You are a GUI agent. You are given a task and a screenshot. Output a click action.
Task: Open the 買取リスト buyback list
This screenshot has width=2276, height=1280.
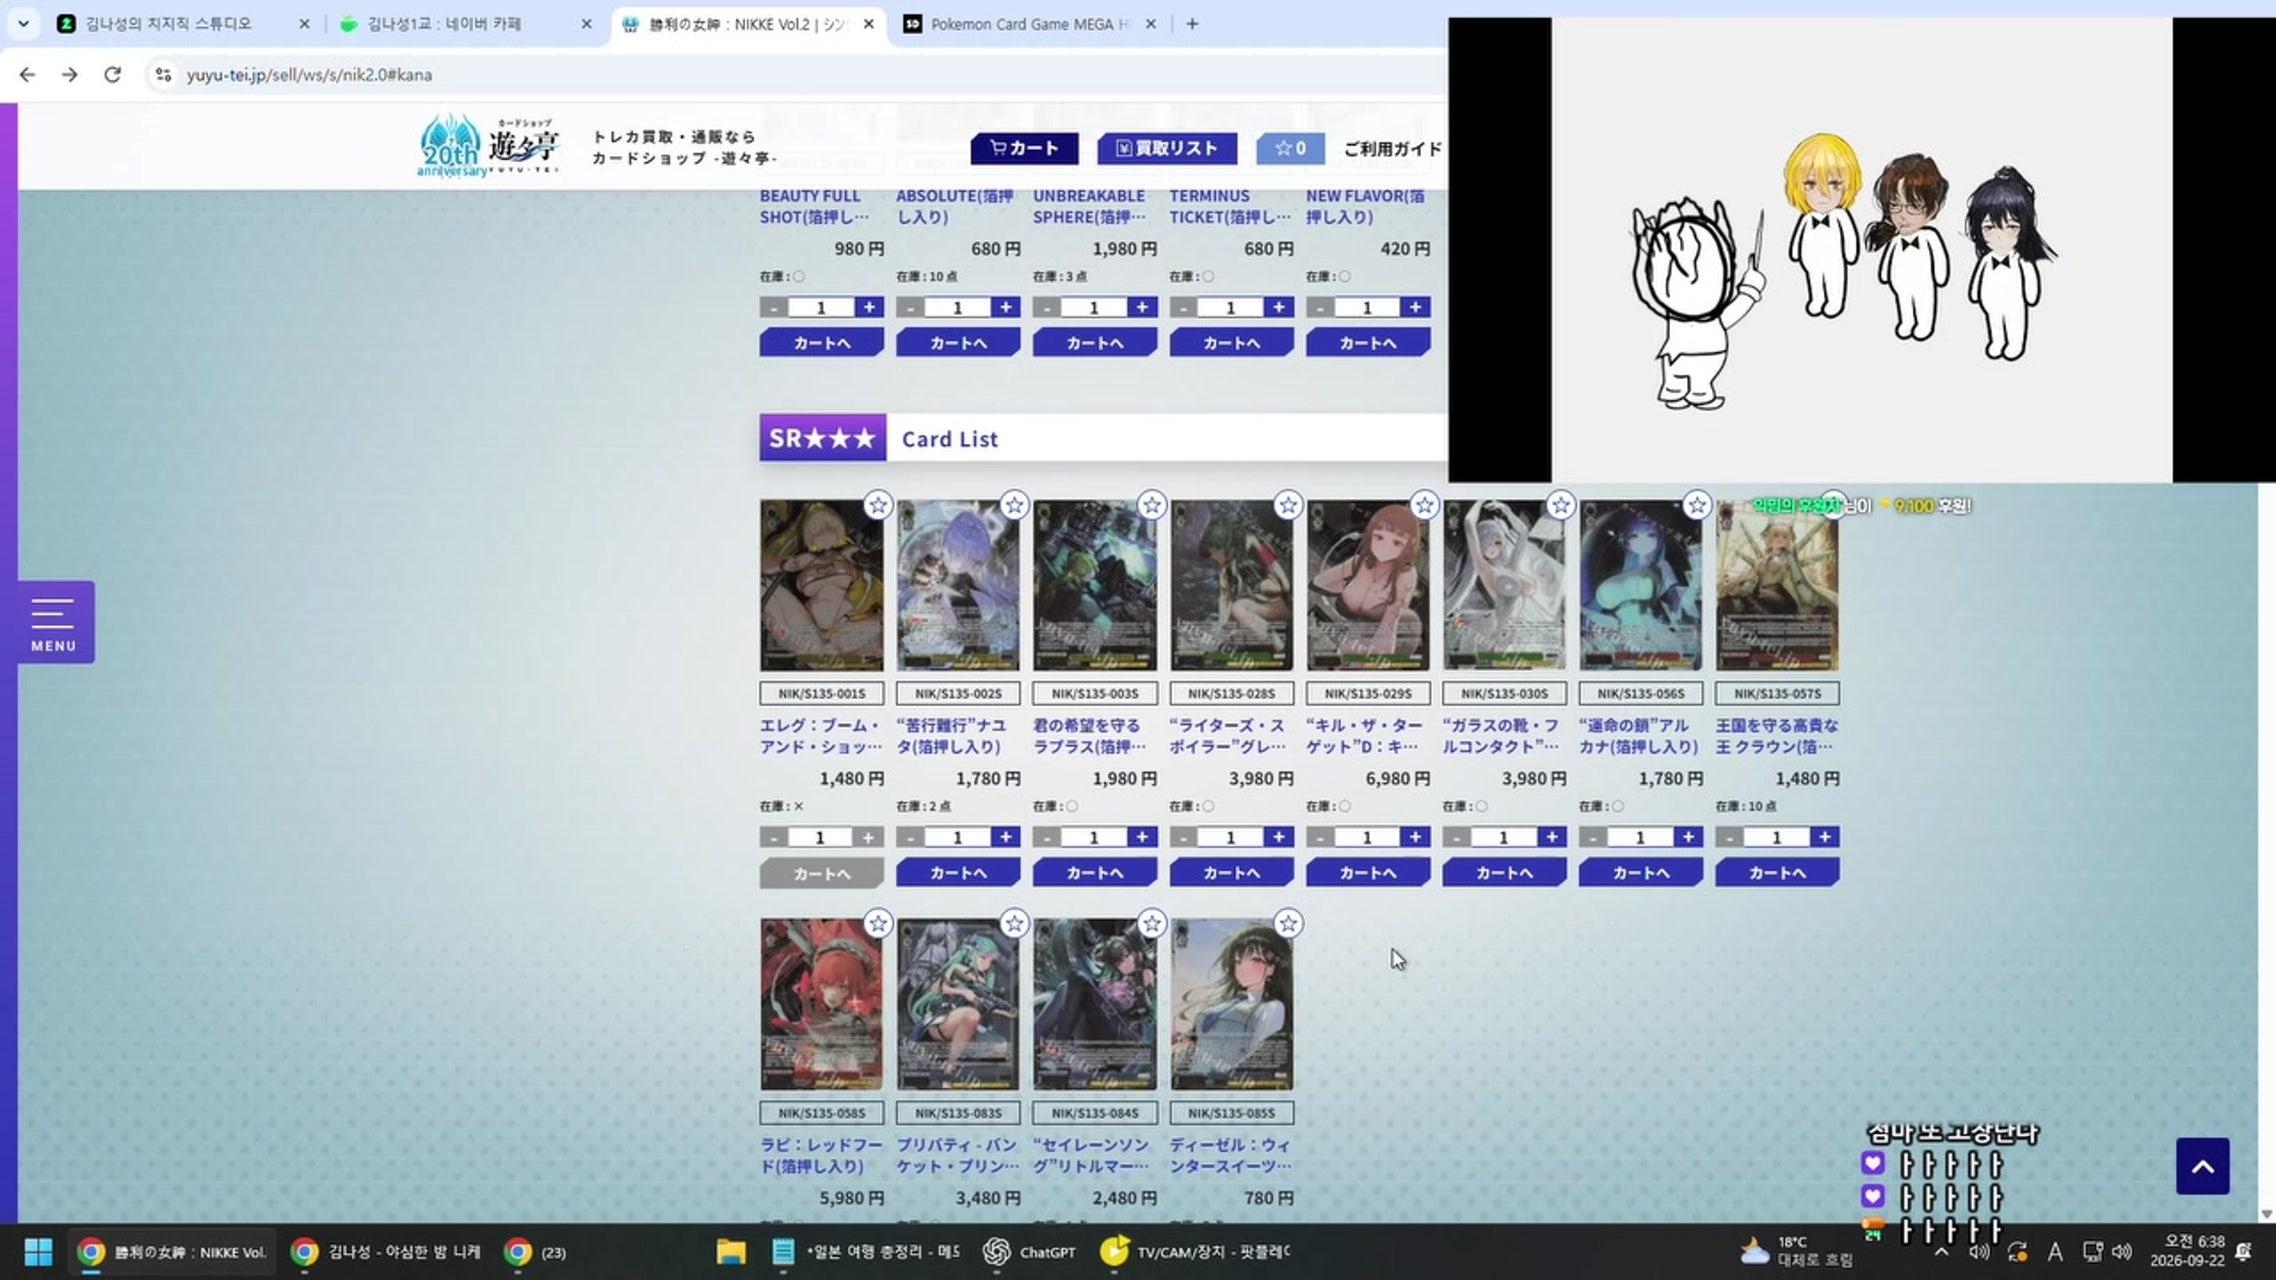tap(1167, 148)
